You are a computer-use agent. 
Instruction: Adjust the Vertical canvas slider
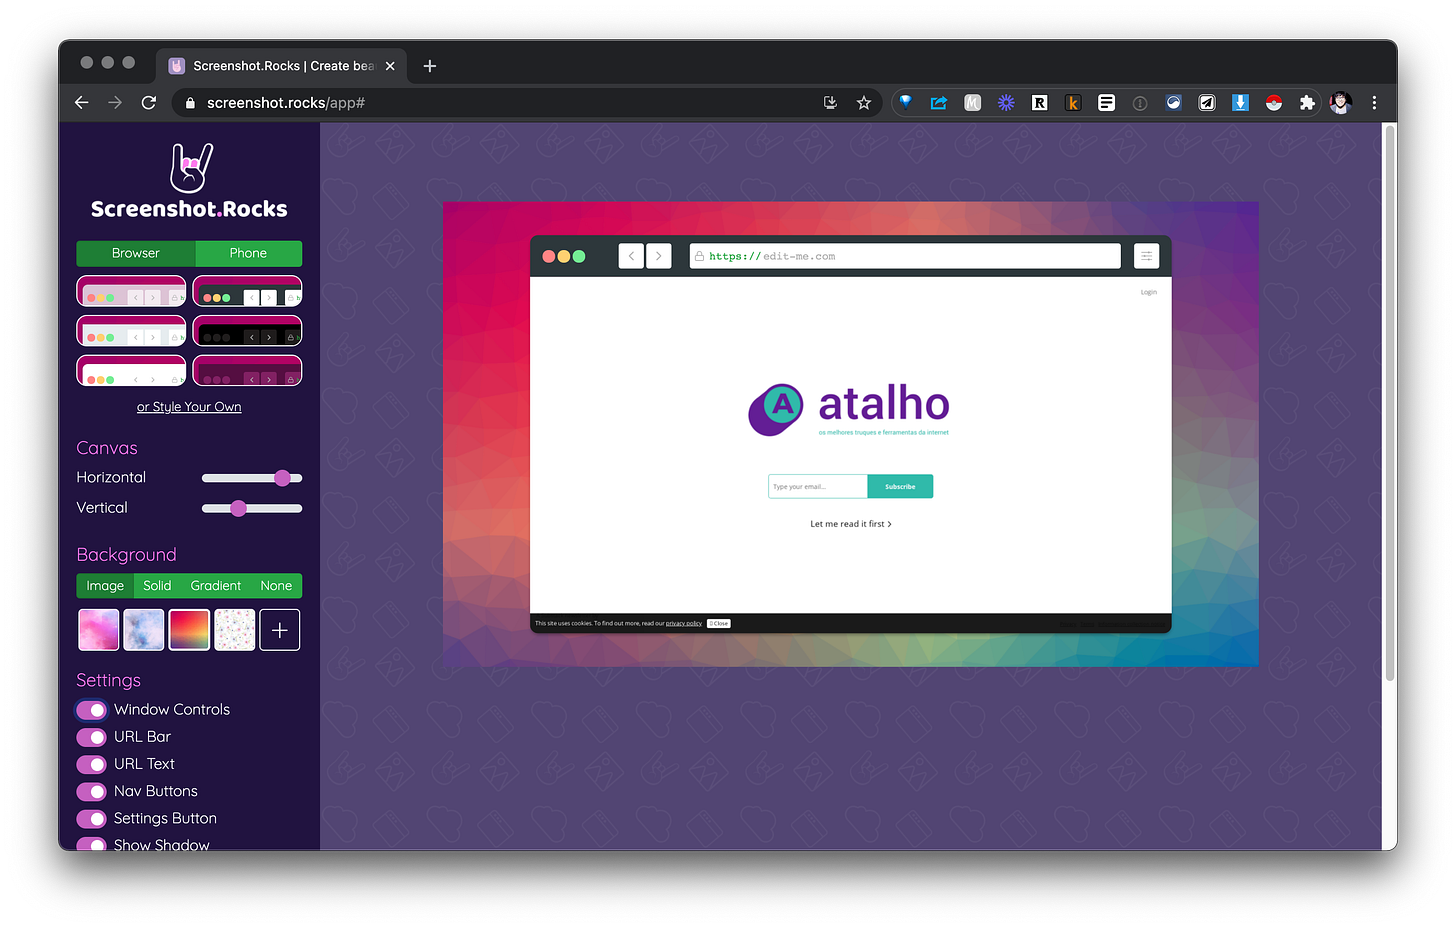[x=252, y=509]
